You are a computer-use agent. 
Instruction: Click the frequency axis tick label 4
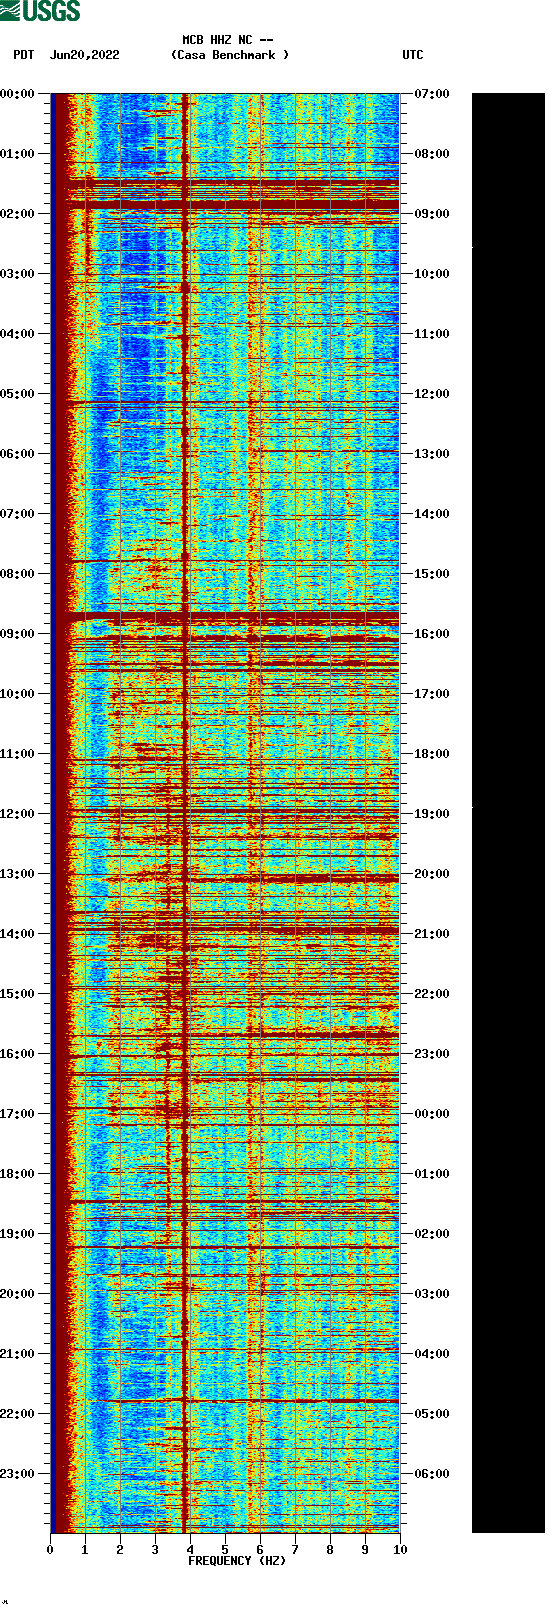(x=190, y=1550)
